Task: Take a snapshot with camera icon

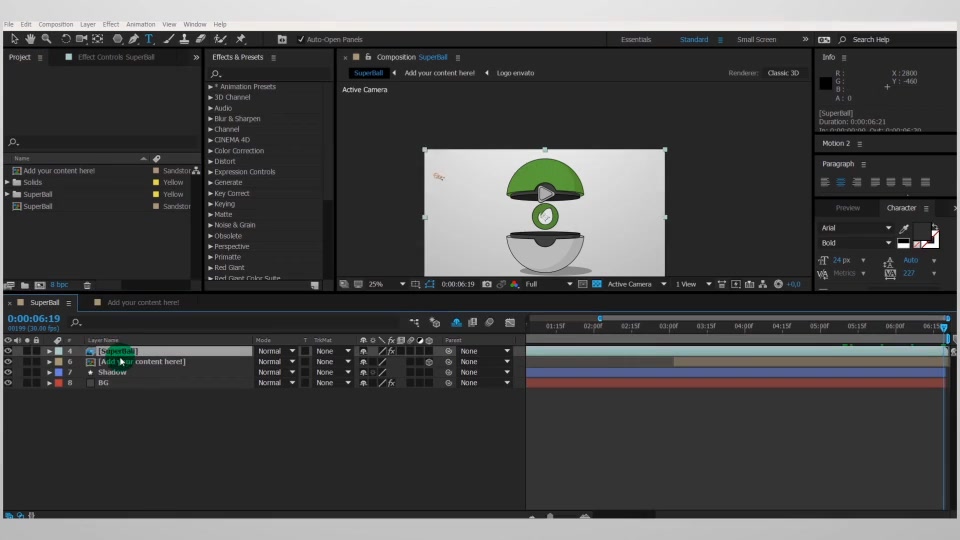Action: point(487,284)
